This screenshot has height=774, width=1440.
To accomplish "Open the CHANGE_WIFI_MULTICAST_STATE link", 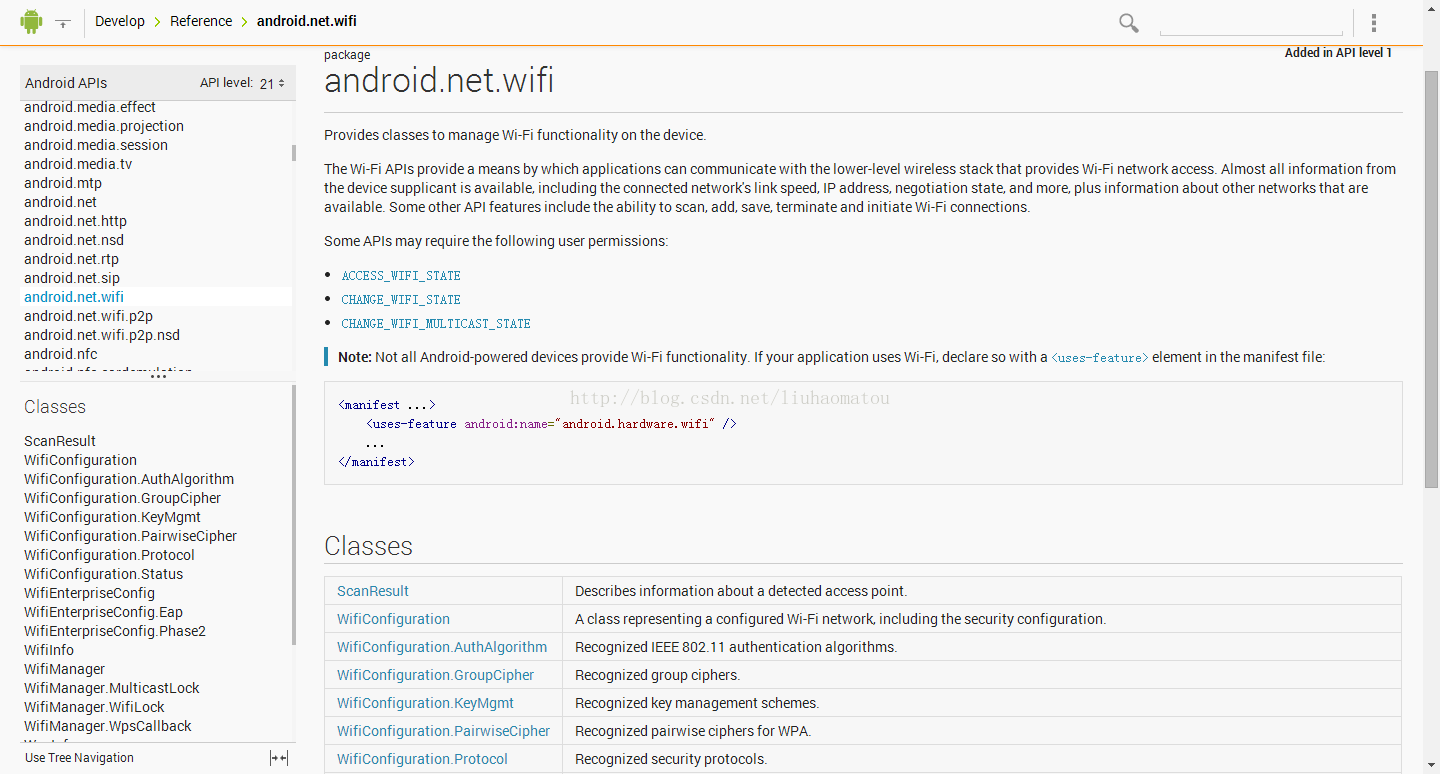I will tap(436, 324).
